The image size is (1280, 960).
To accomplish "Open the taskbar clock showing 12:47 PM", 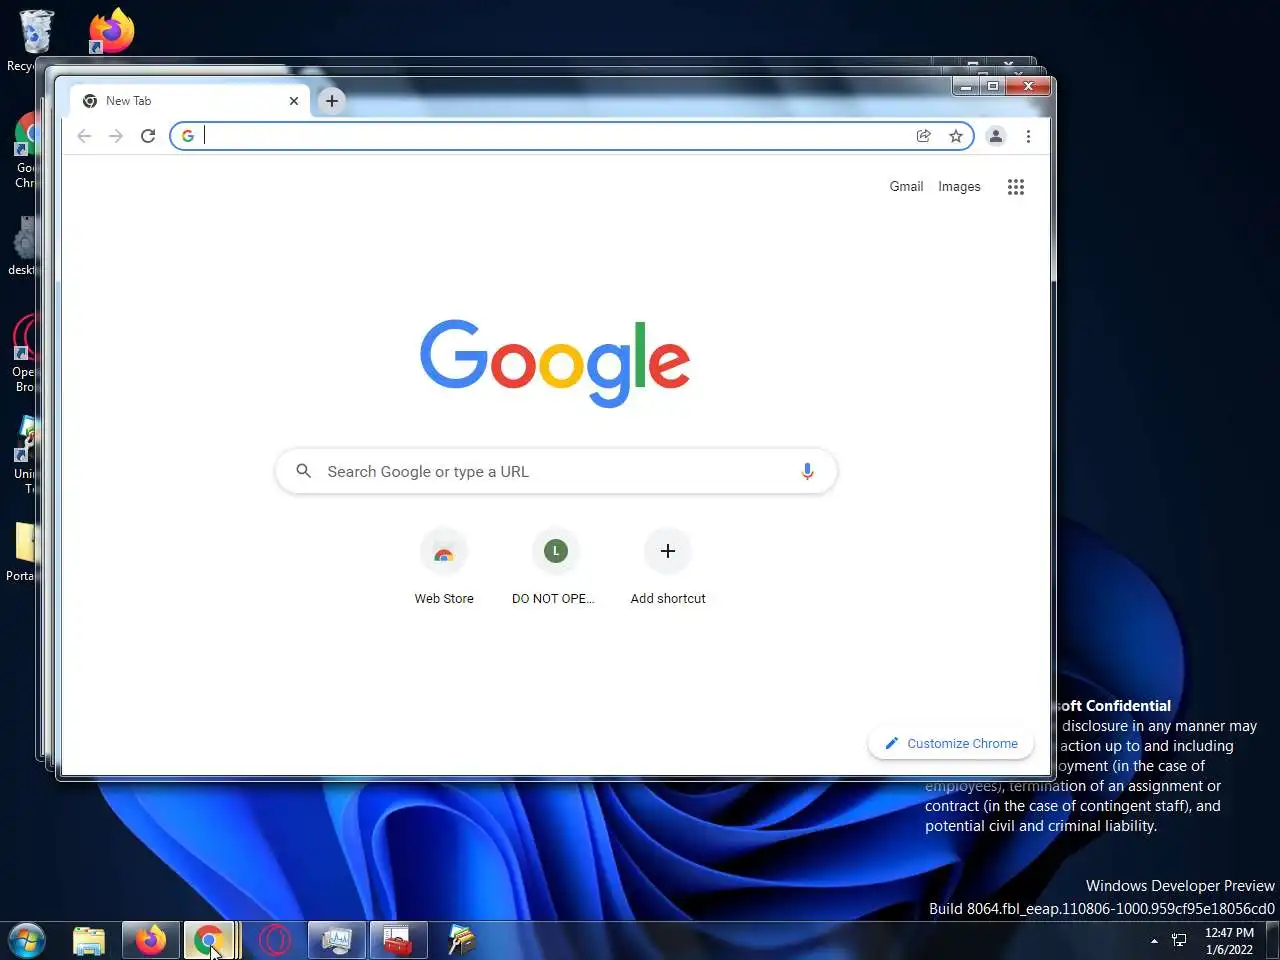I will (x=1229, y=941).
